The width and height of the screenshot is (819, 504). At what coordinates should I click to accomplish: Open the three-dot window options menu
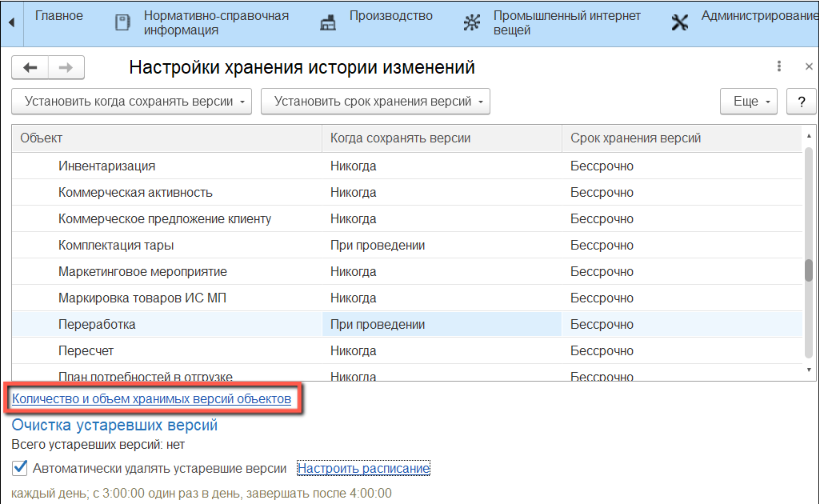pos(779,67)
